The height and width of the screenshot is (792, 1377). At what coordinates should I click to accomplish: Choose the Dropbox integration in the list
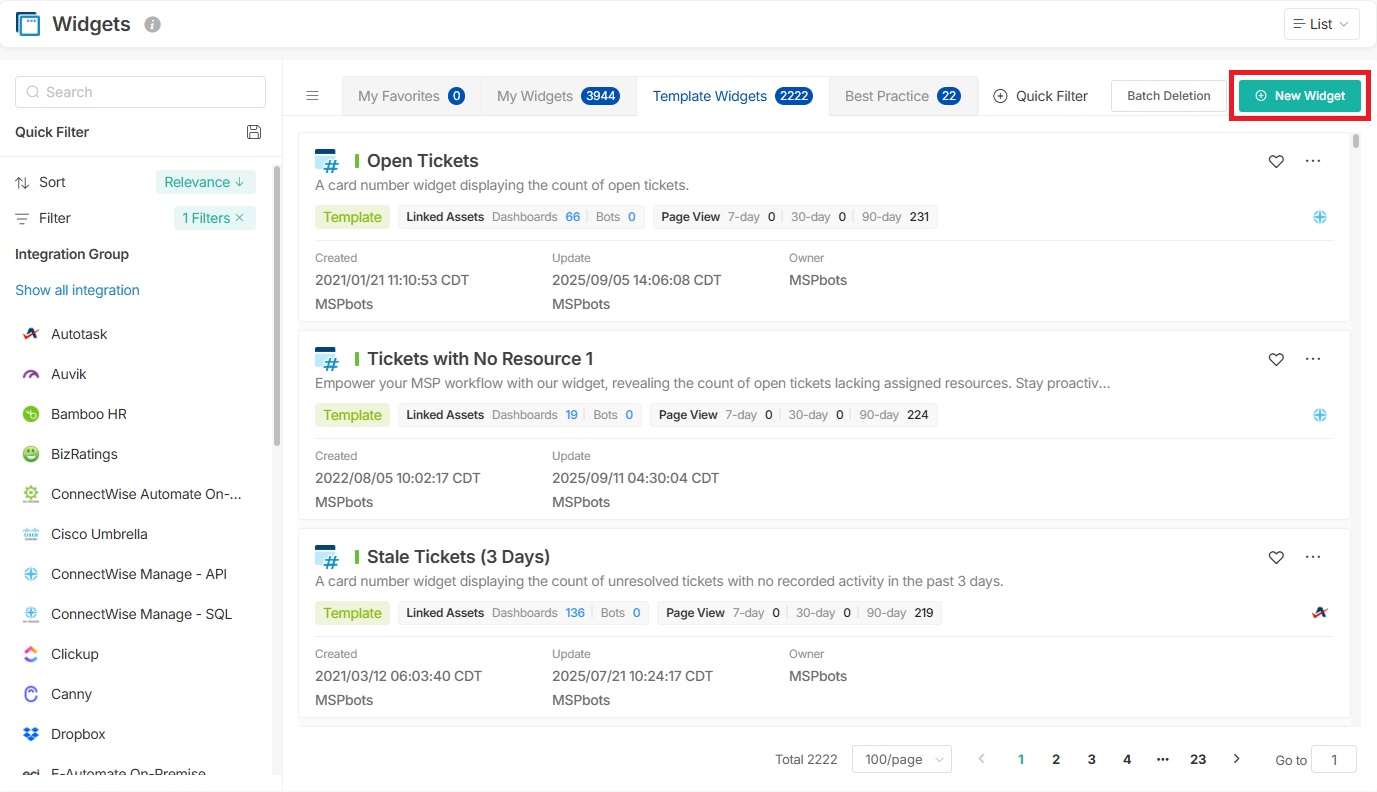[x=78, y=734]
